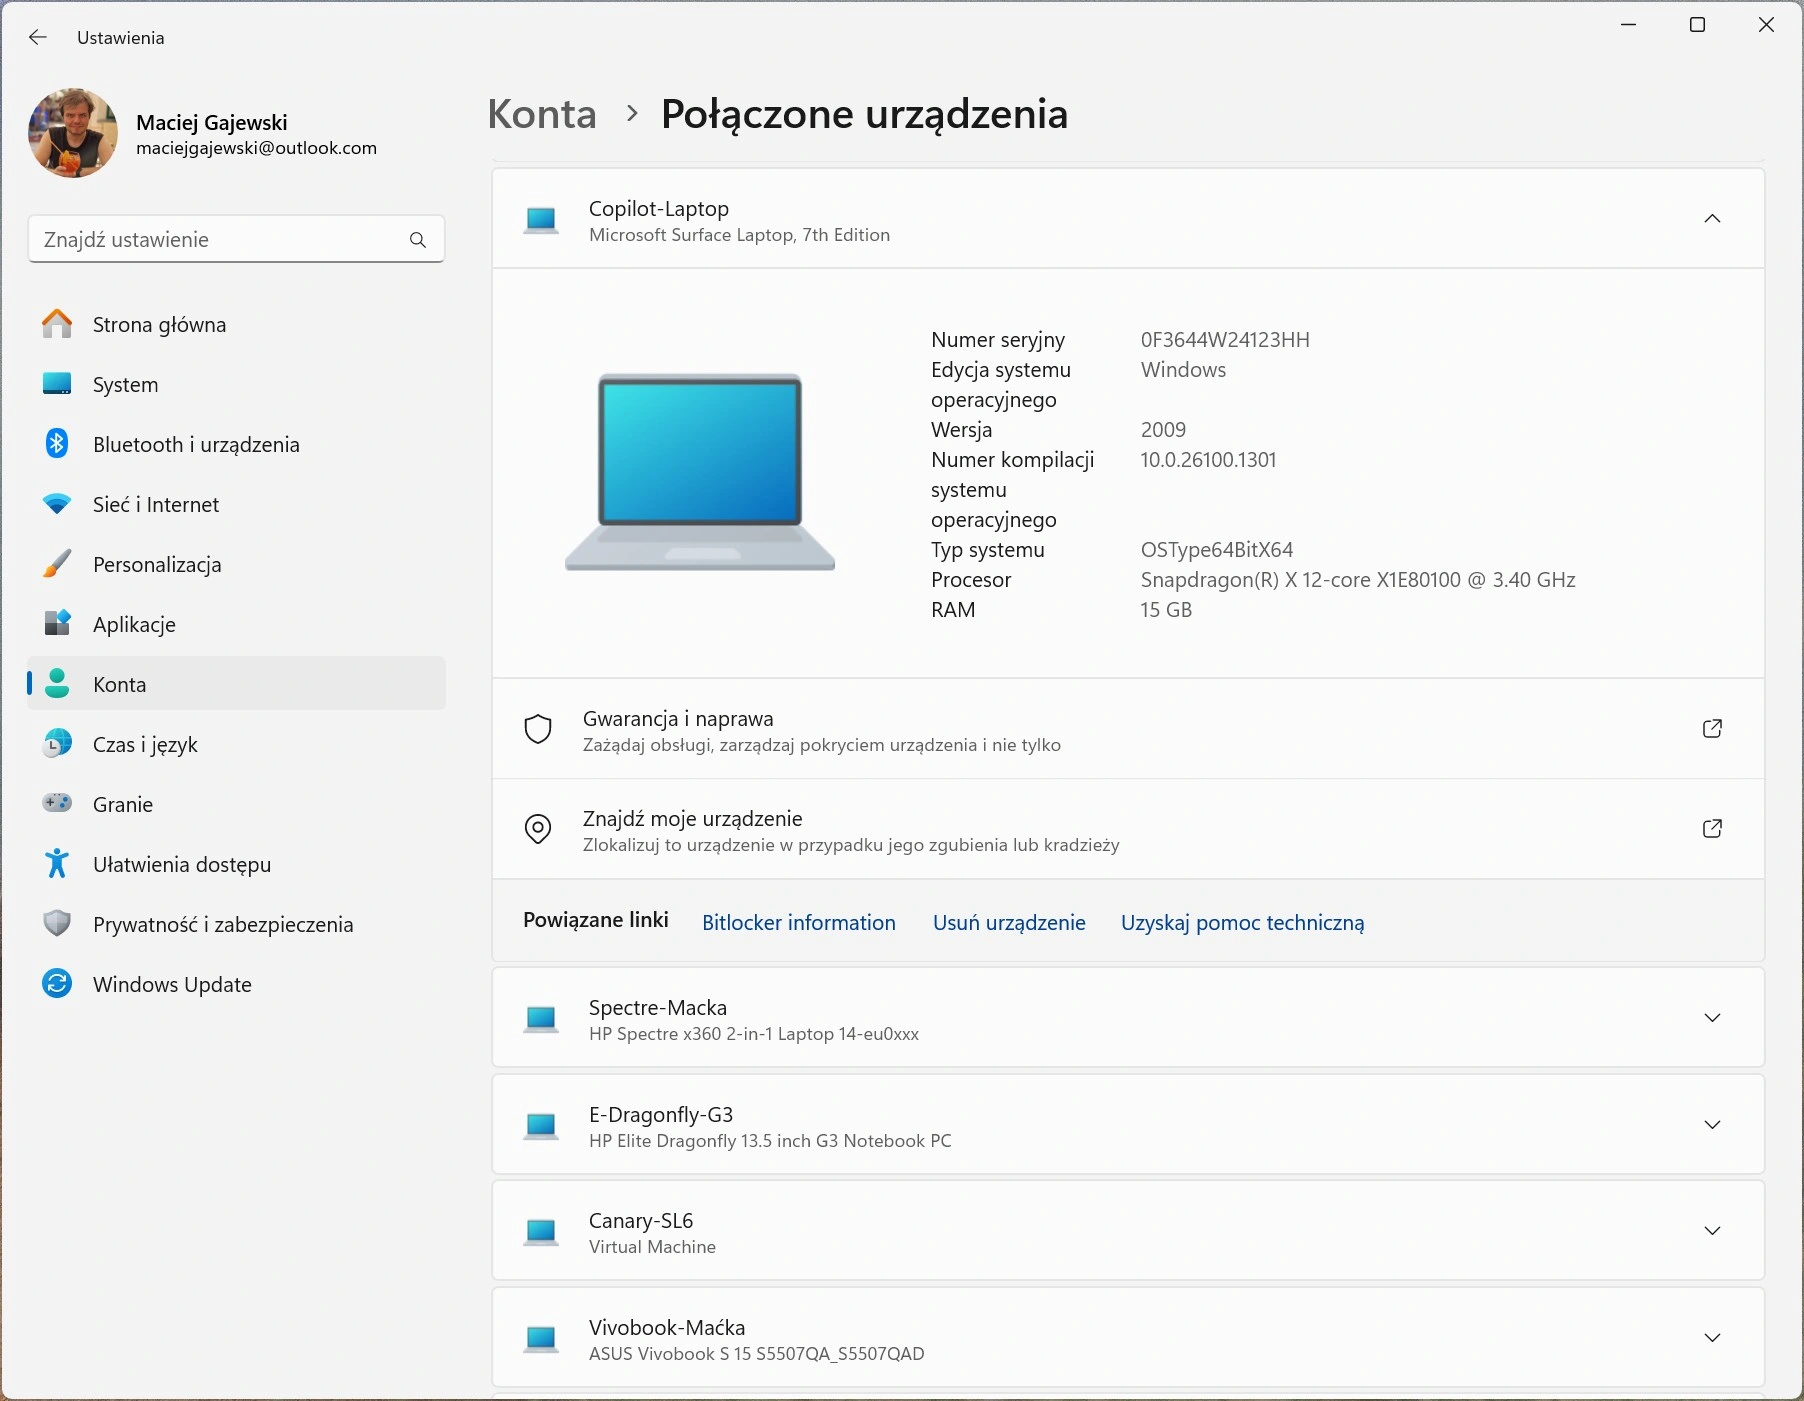Go to Bluetooth i urządzenia section
The image size is (1804, 1401).
click(236, 444)
